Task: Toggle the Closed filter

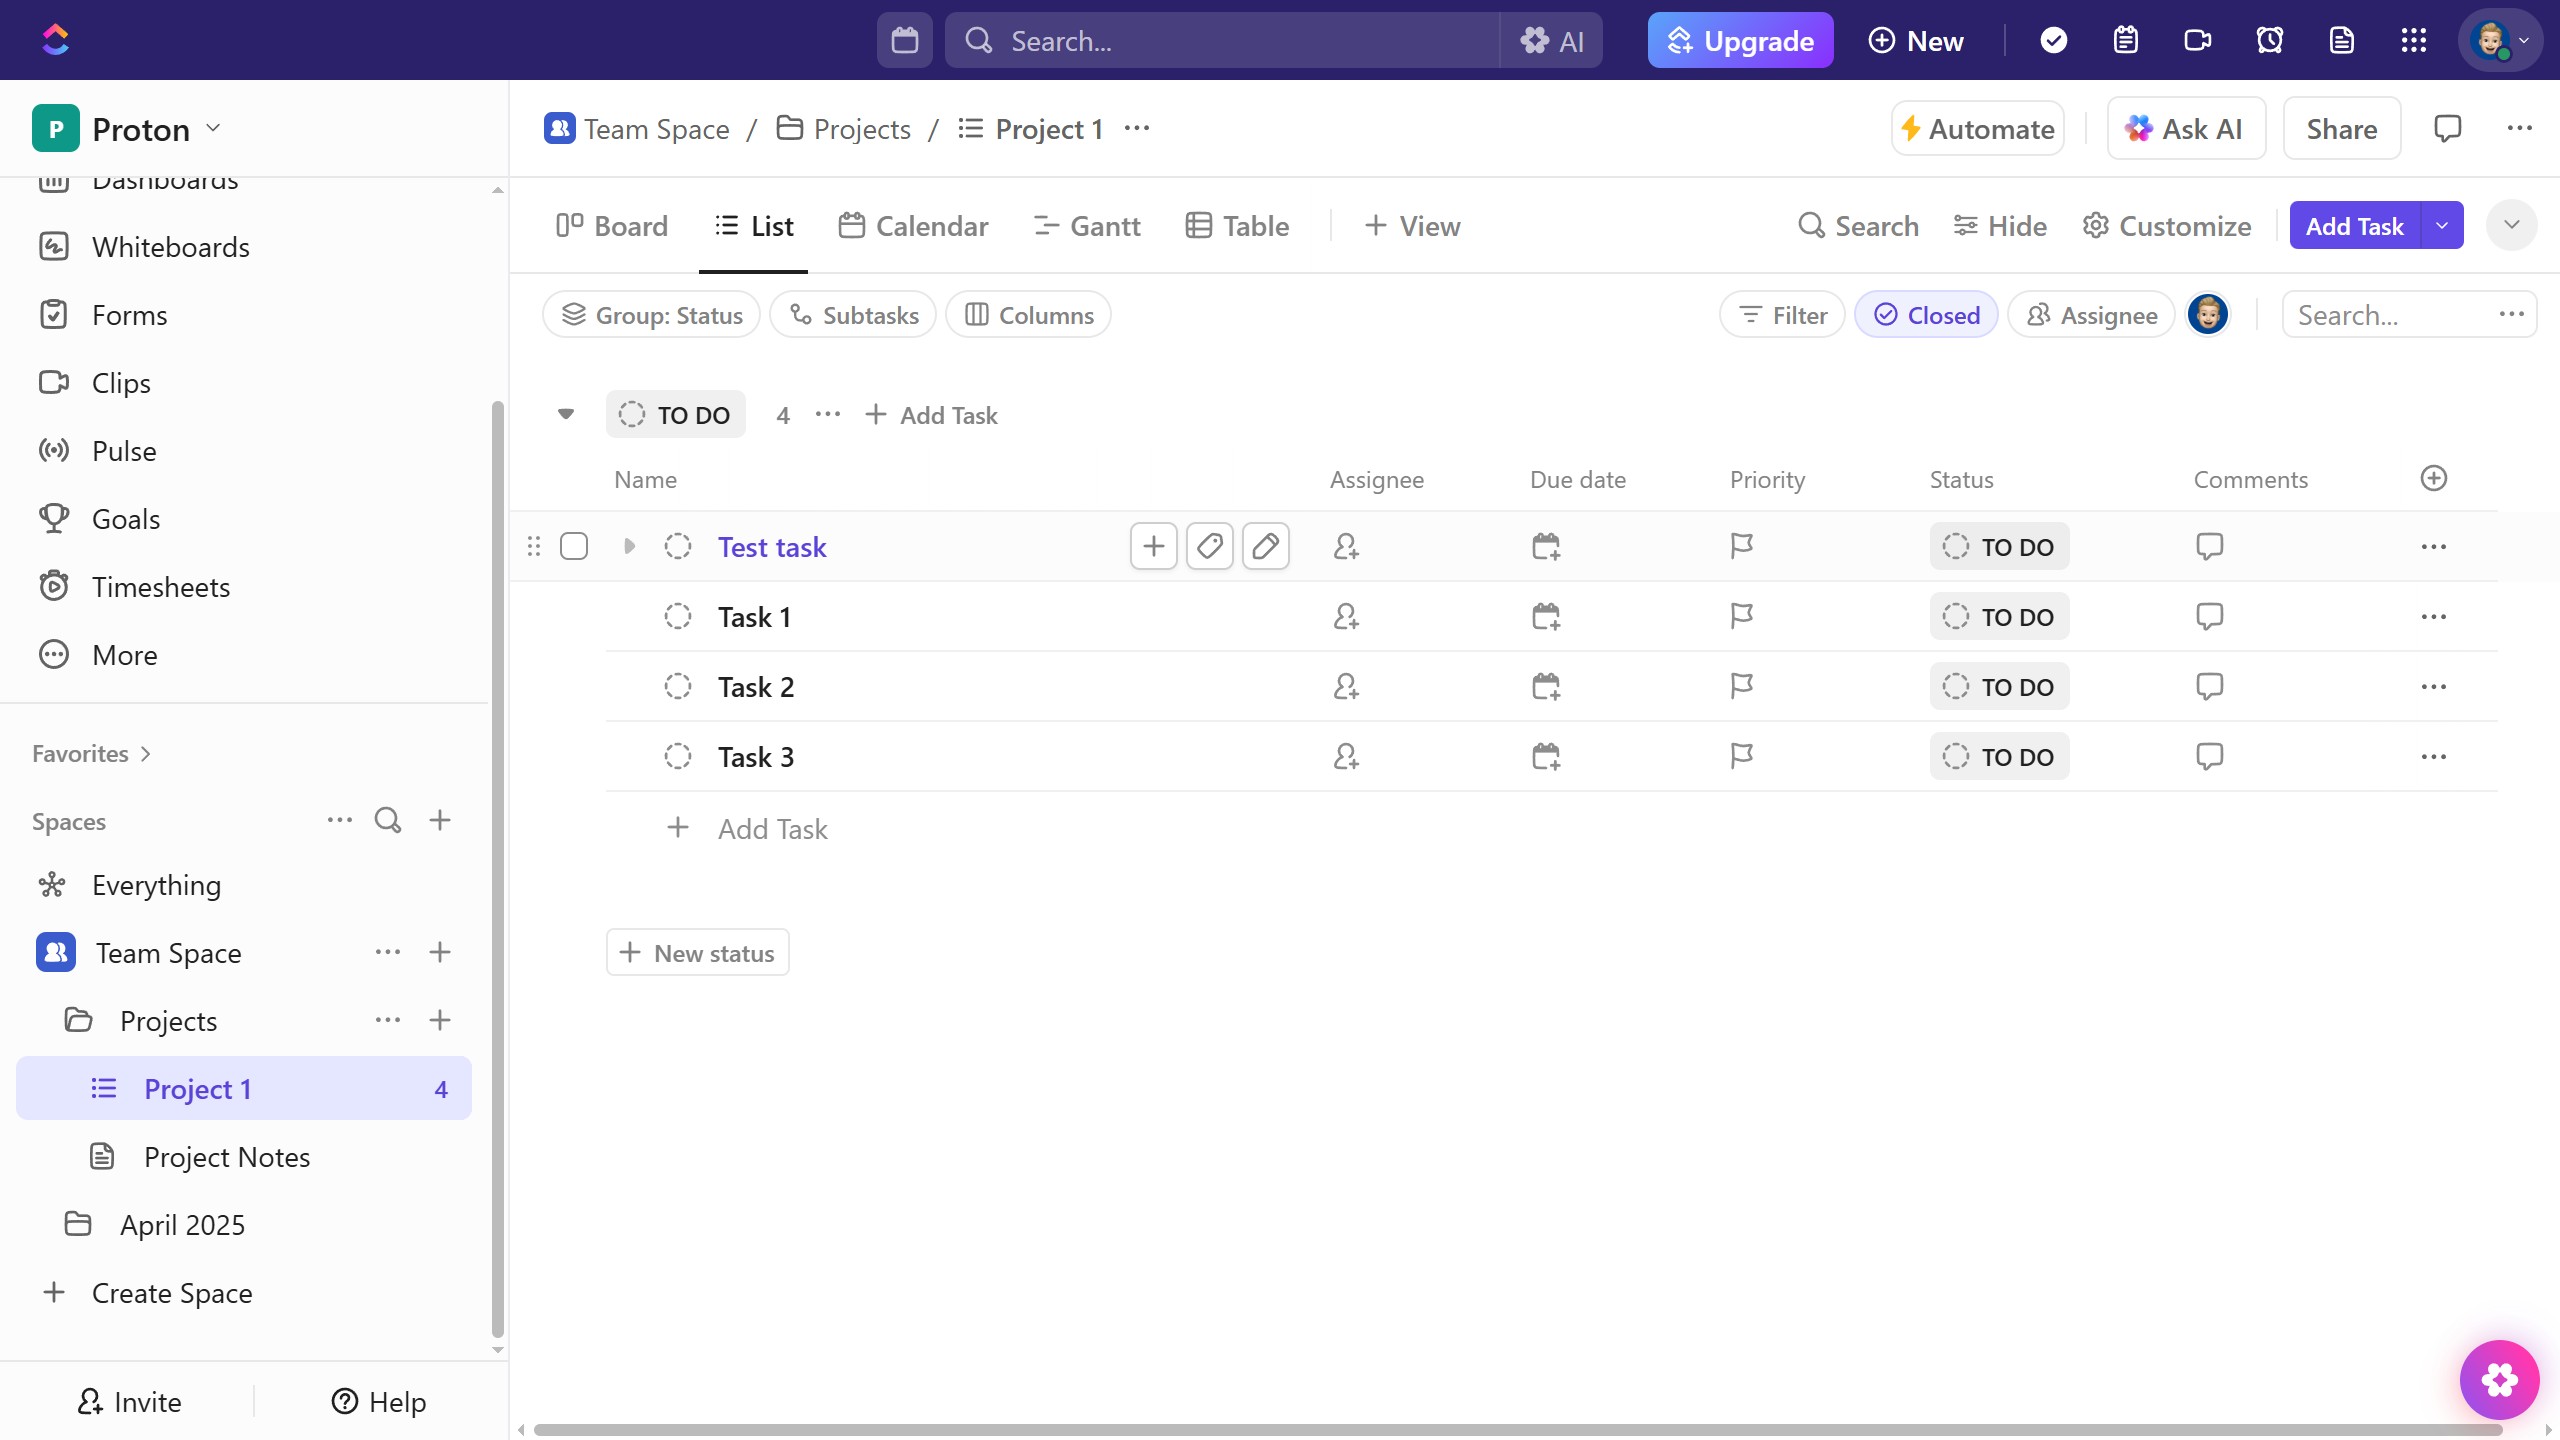Action: tap(1925, 314)
